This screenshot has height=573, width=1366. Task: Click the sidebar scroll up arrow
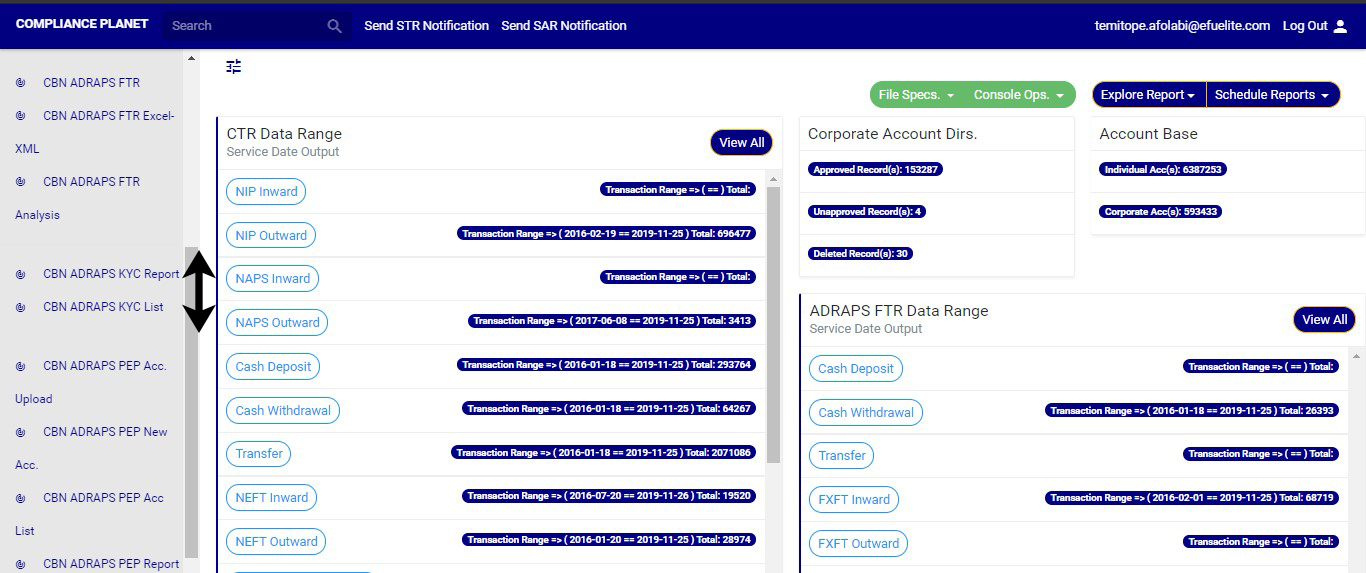tap(191, 59)
